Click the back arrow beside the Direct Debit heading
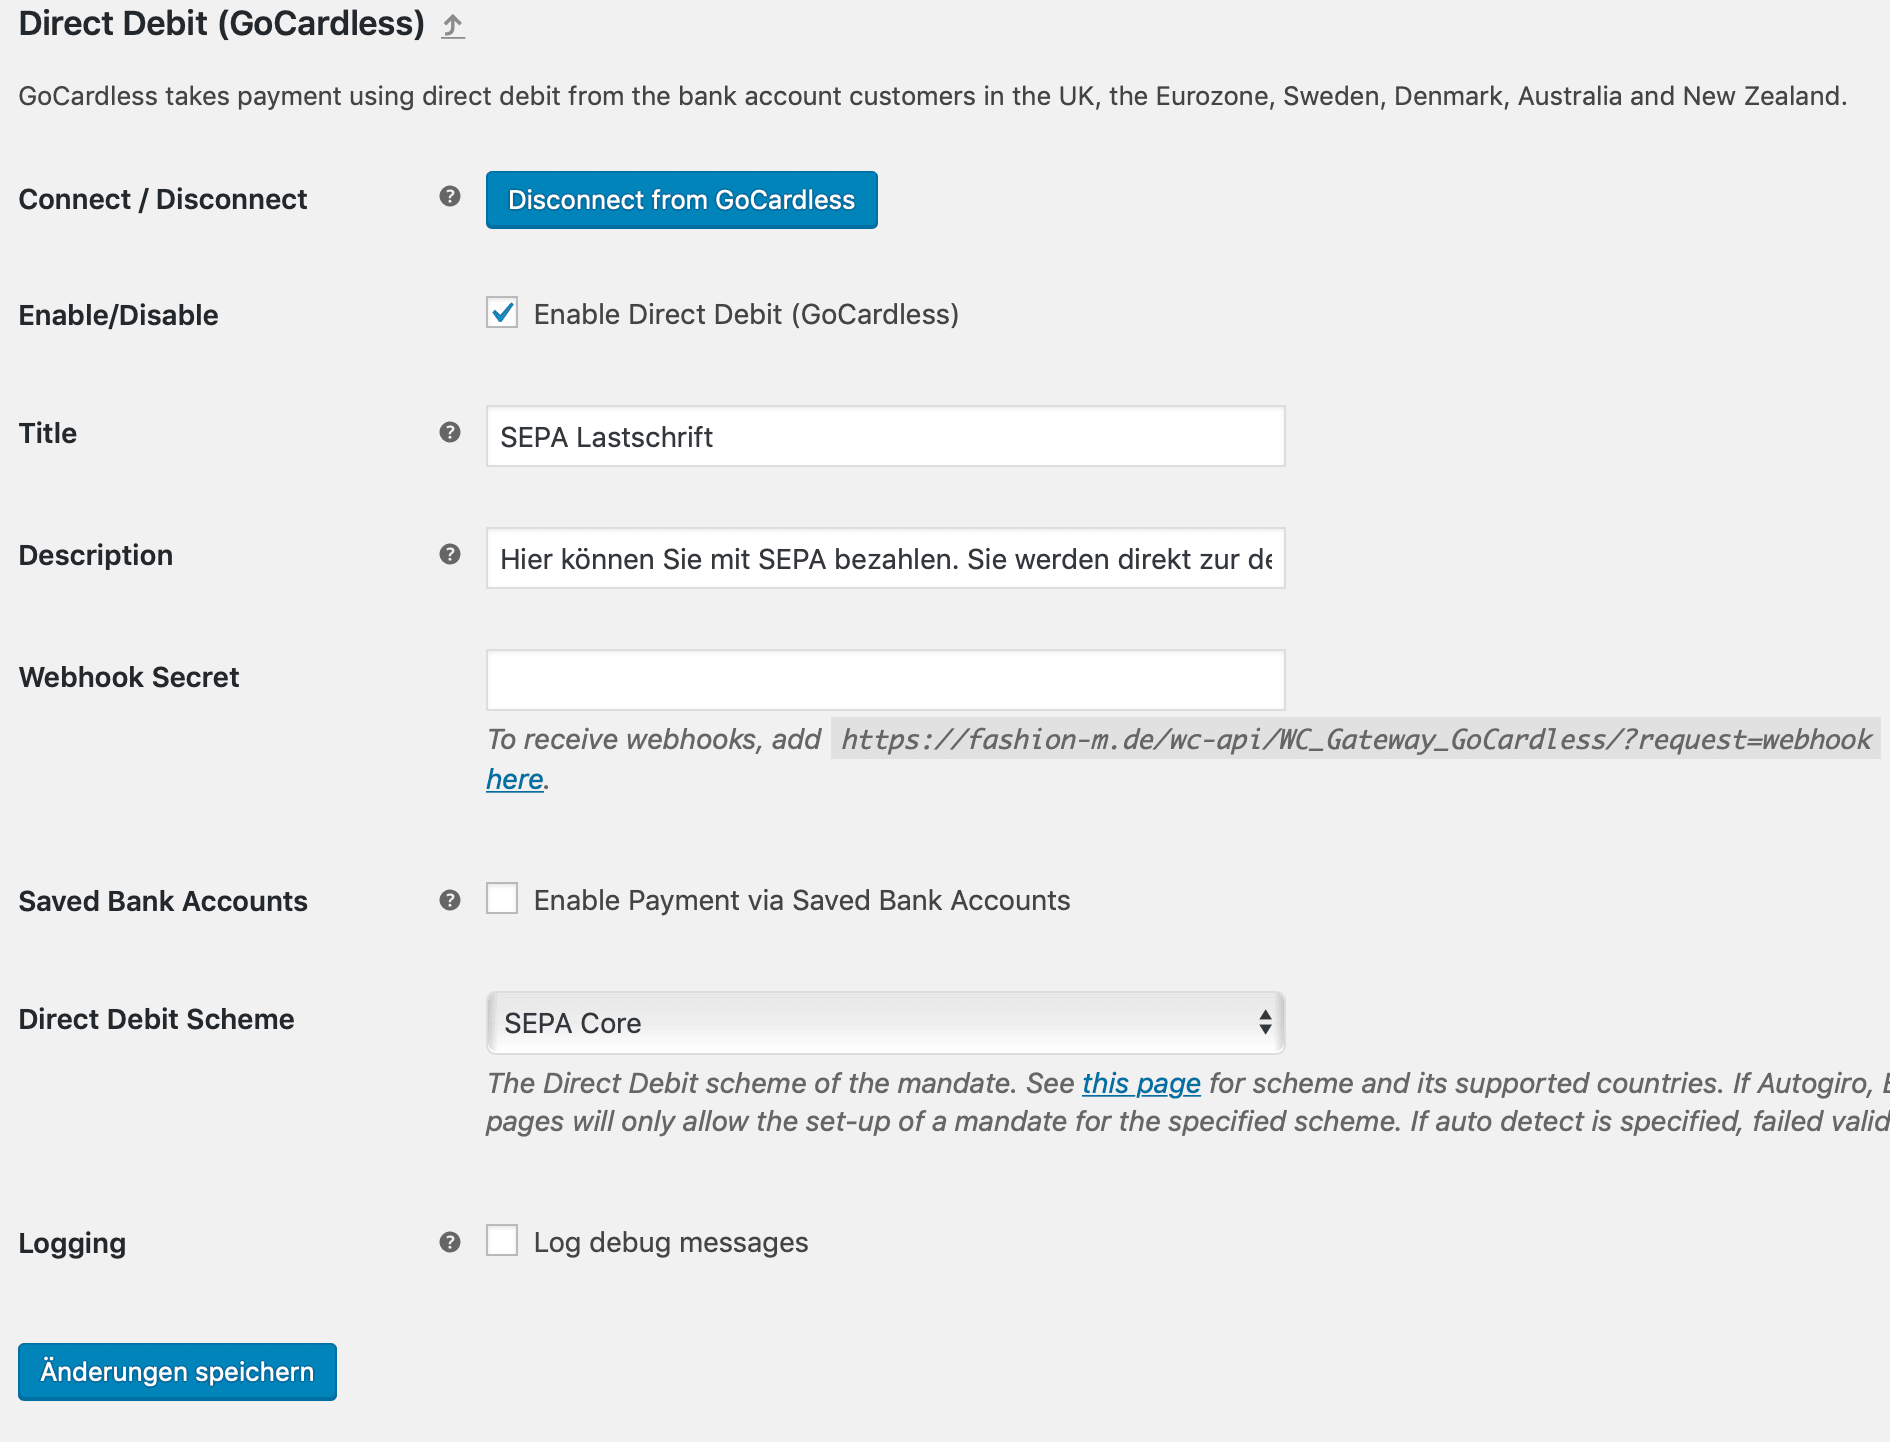Image resolution: width=1890 pixels, height=1442 pixels. [x=453, y=26]
